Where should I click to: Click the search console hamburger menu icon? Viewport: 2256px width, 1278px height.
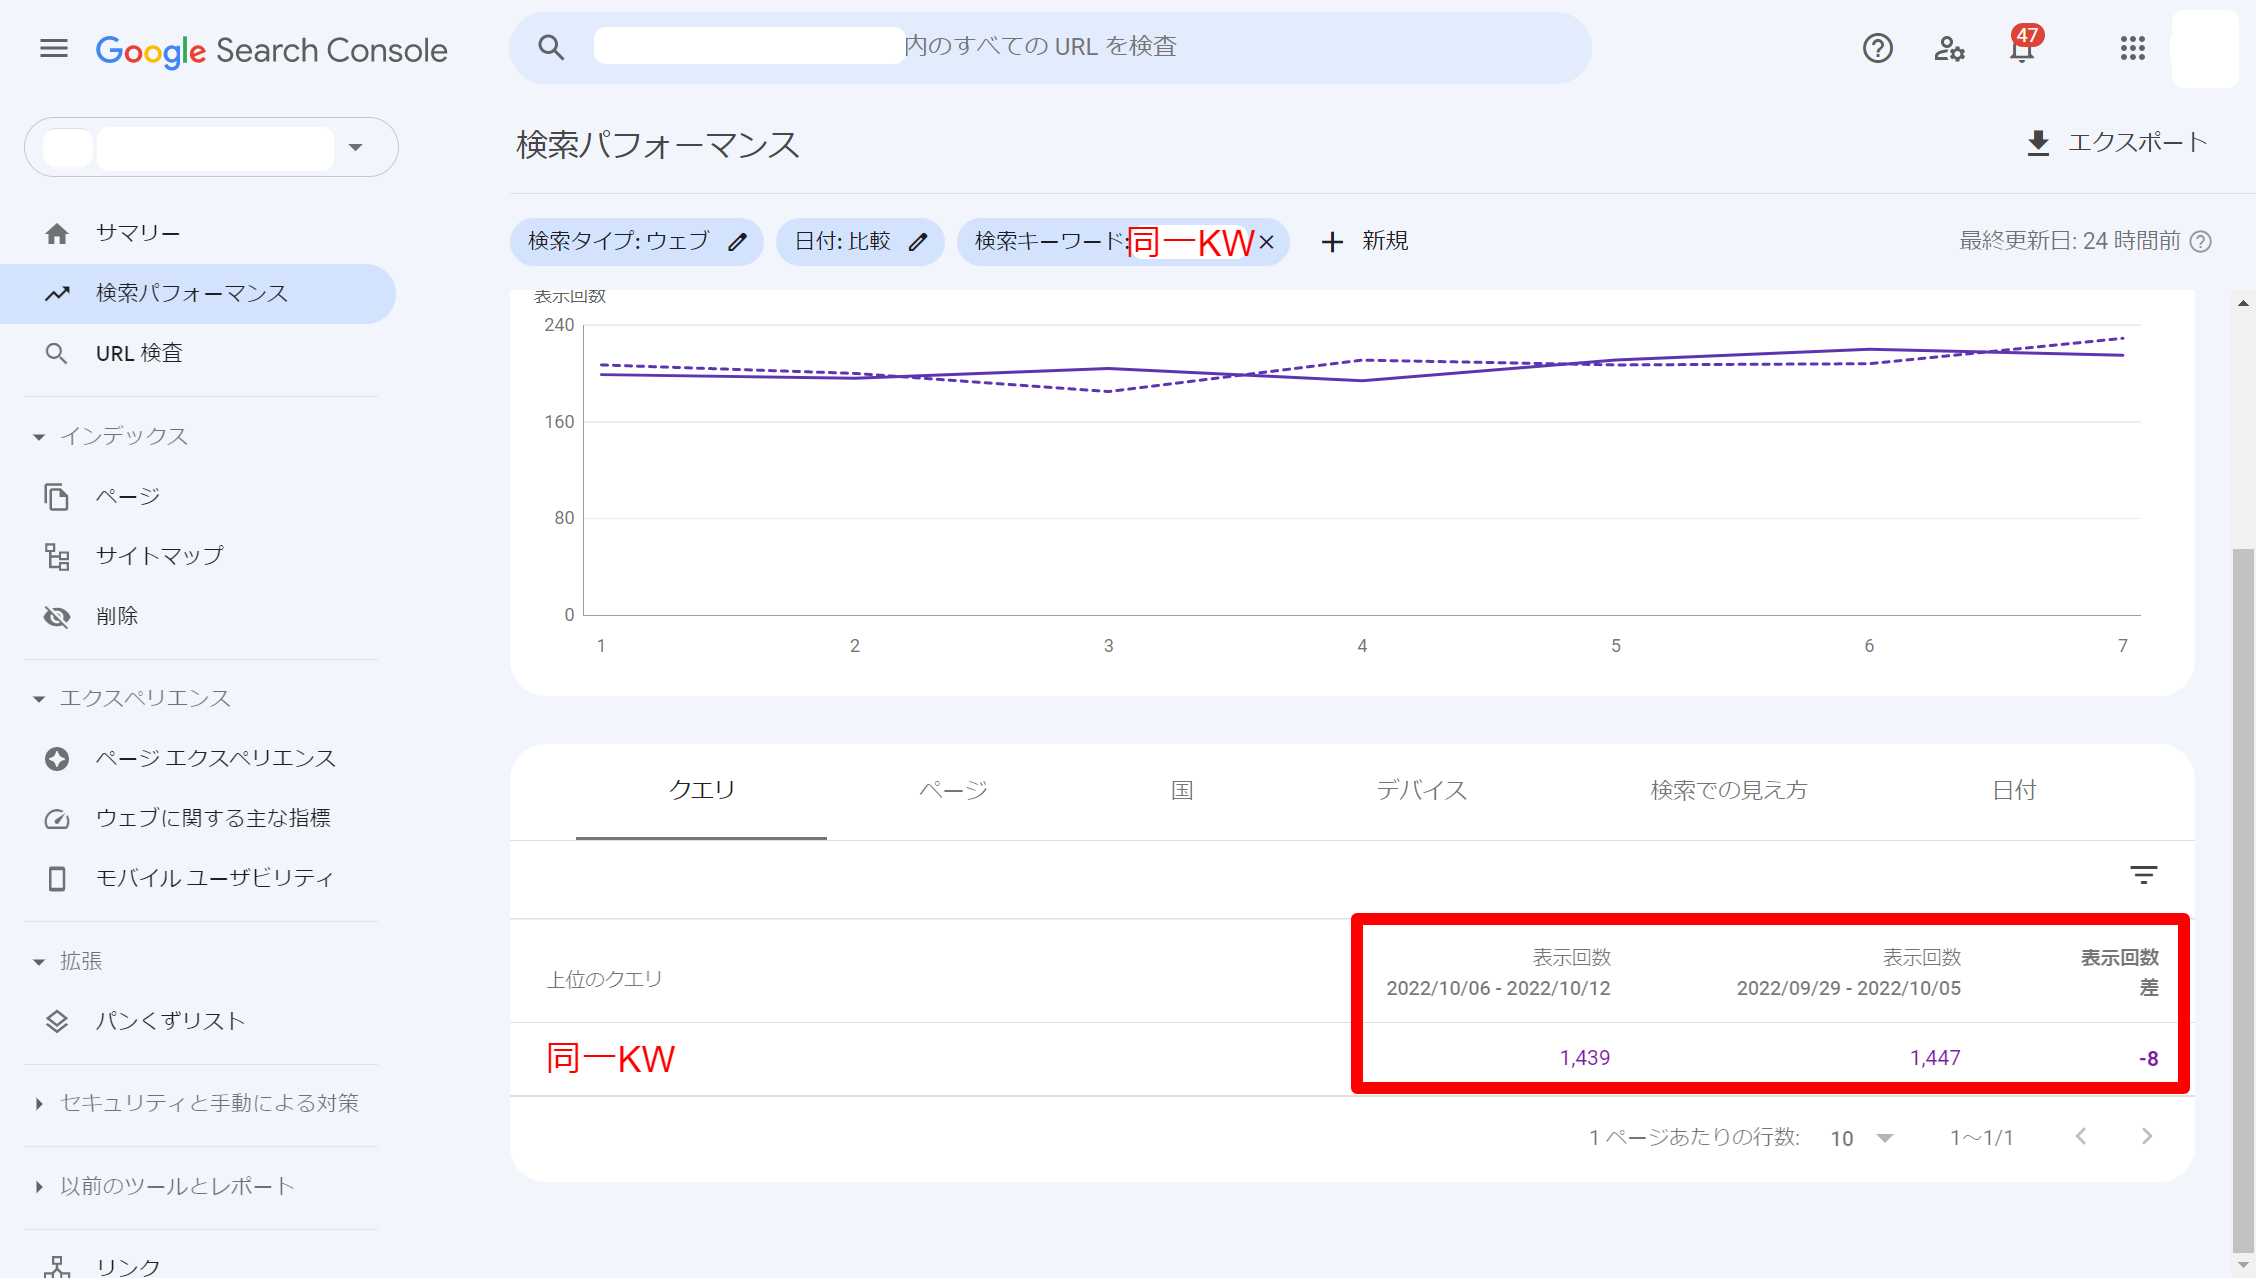point(54,48)
